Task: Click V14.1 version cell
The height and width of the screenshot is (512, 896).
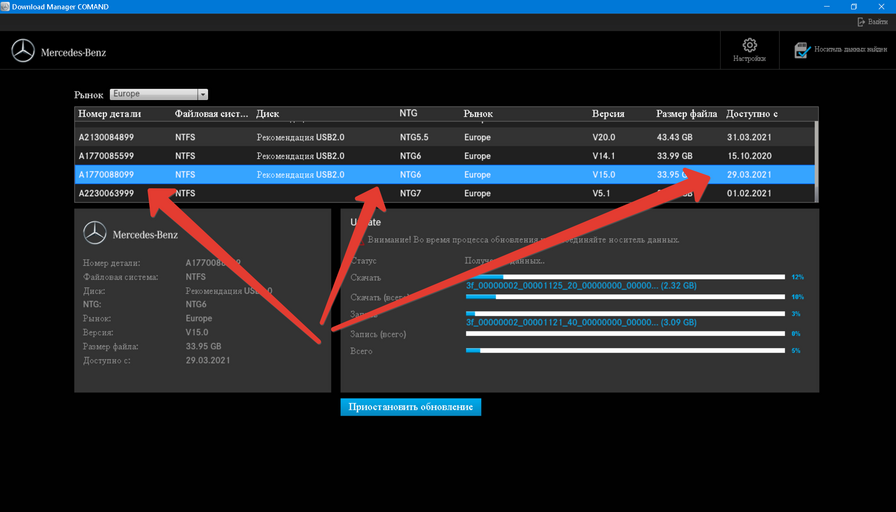Action: coord(603,156)
